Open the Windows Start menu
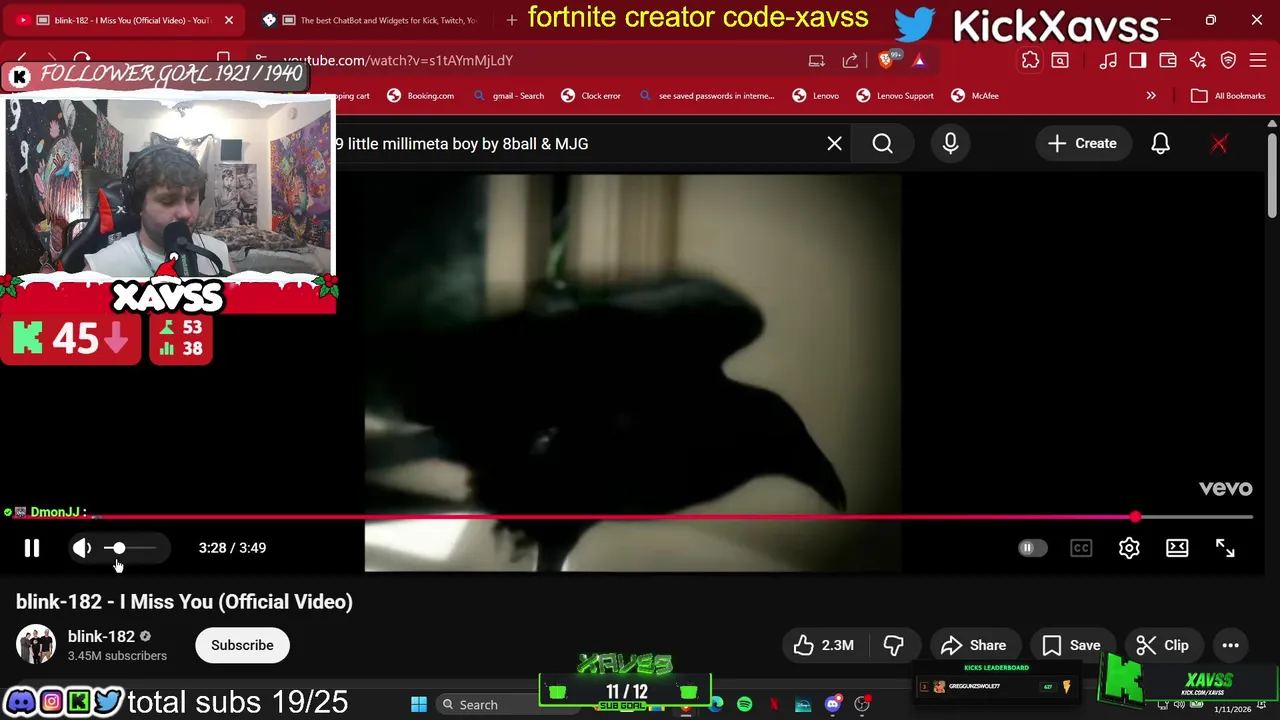This screenshot has width=1280, height=720. (x=419, y=705)
